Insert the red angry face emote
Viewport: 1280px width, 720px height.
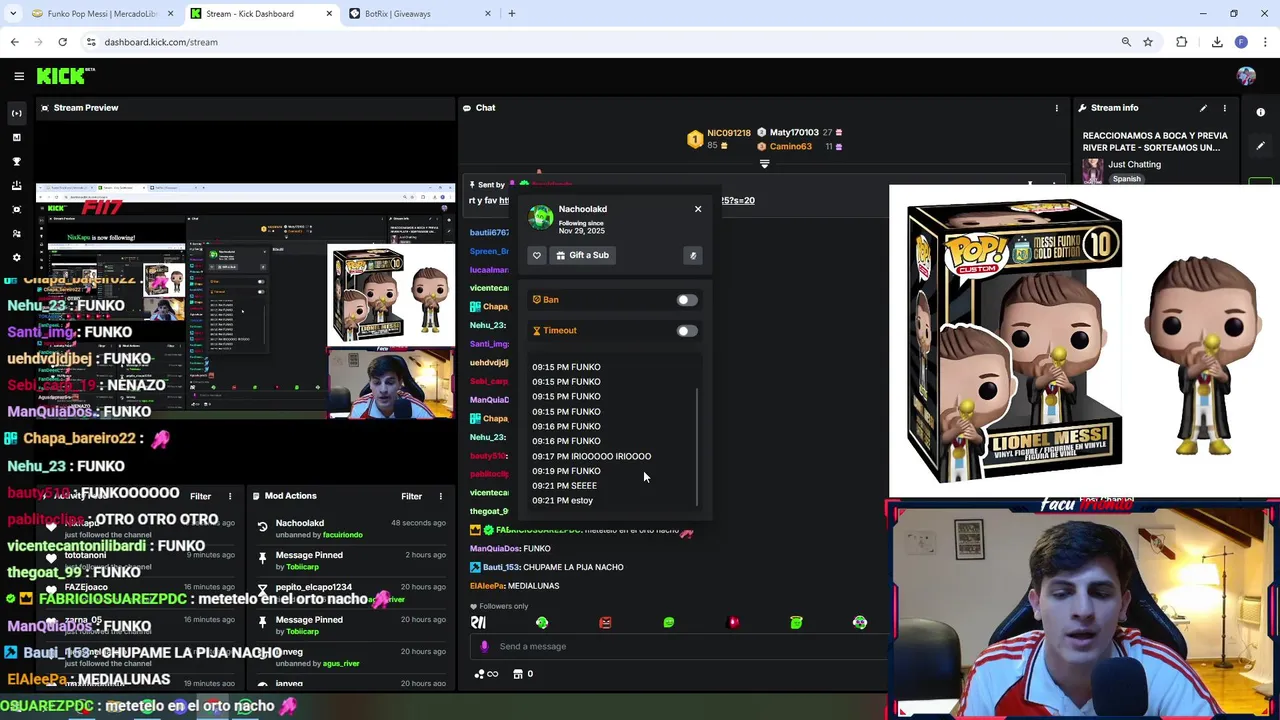(x=605, y=623)
